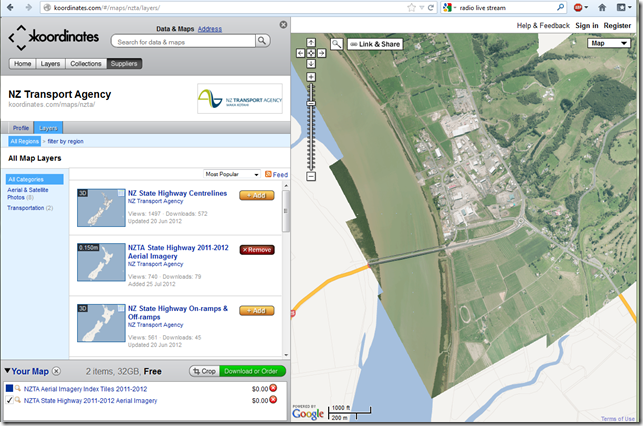Close the left panel with X icon
Screen dimensions: 643x426
pos(283,25)
